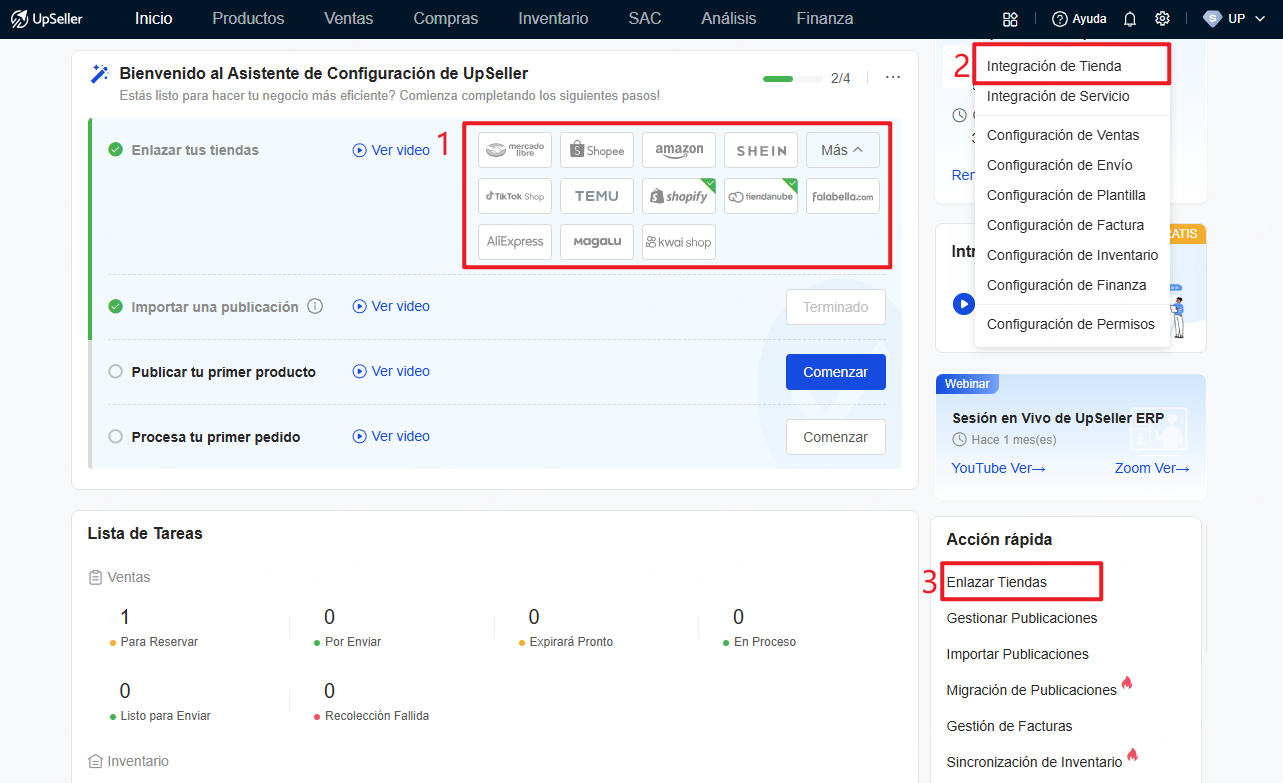Click Enlazar Tiendas quick action
Viewport: 1283px width, 783px height.
pos(997,582)
